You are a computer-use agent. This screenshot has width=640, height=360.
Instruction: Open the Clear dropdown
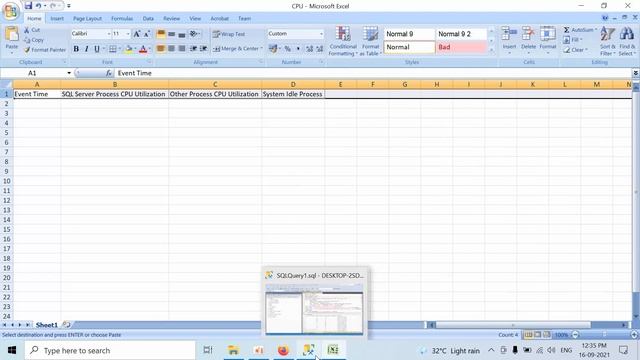[x=576, y=50]
